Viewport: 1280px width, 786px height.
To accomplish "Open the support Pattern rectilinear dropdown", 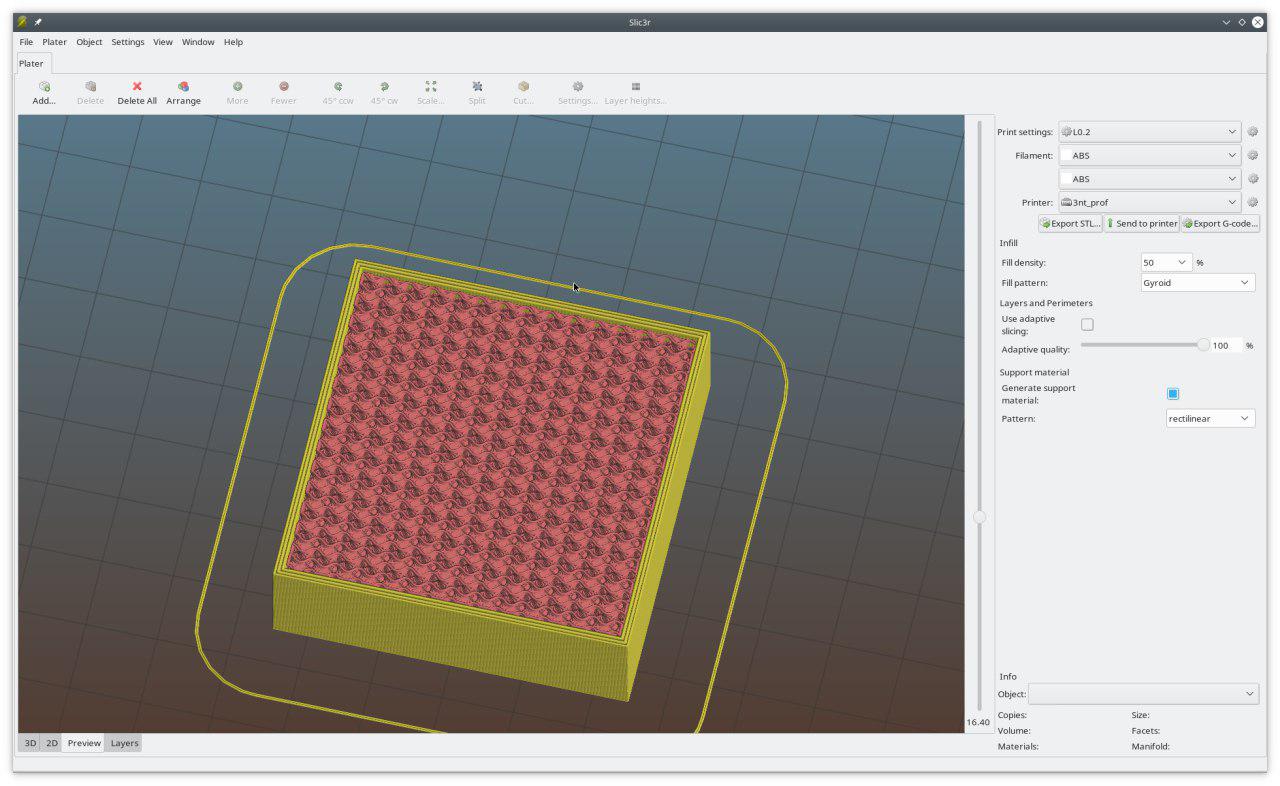I will pos(1210,419).
